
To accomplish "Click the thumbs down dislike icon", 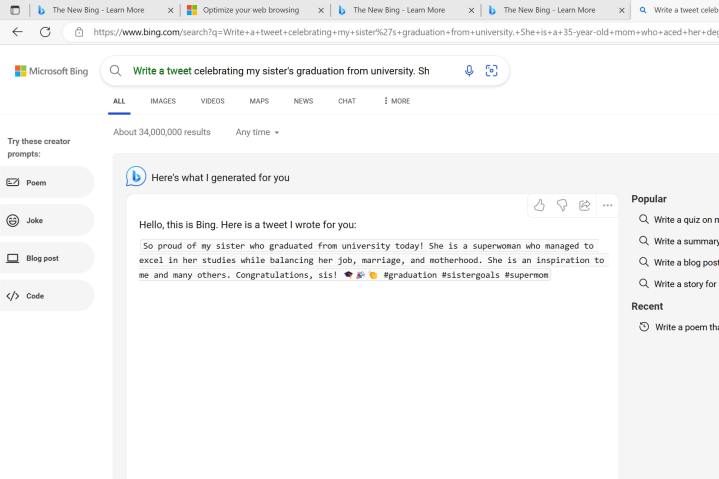I will 562,205.
